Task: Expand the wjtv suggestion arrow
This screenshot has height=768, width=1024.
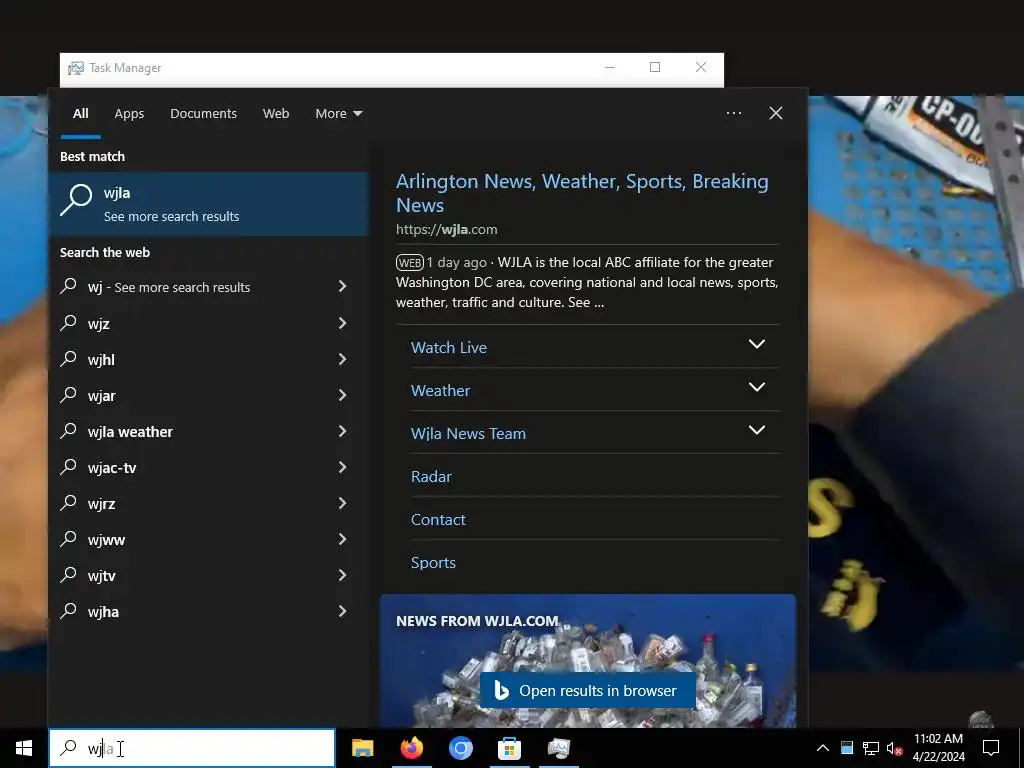Action: click(x=342, y=575)
